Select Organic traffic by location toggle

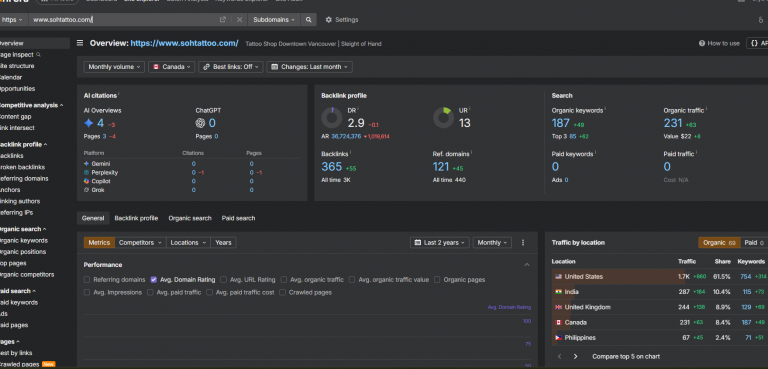pyautogui.click(x=720, y=243)
